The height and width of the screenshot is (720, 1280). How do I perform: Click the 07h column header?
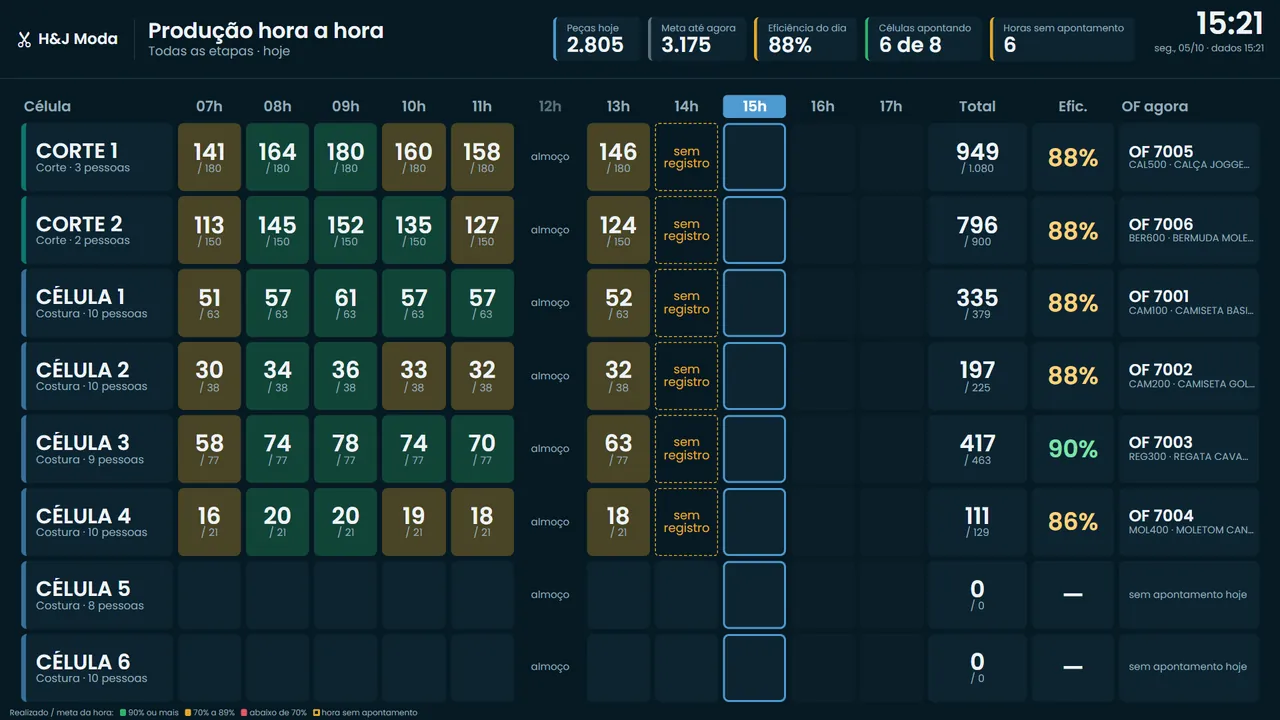[x=210, y=107]
